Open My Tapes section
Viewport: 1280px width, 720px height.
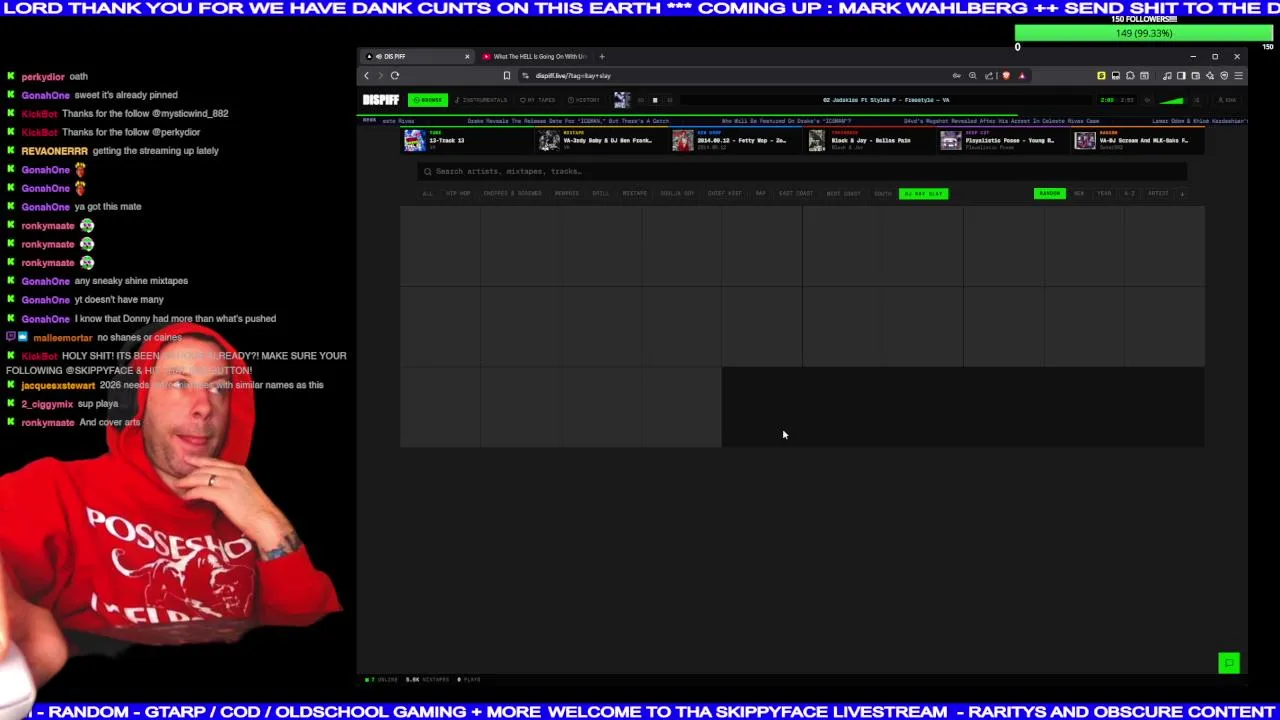pos(538,100)
